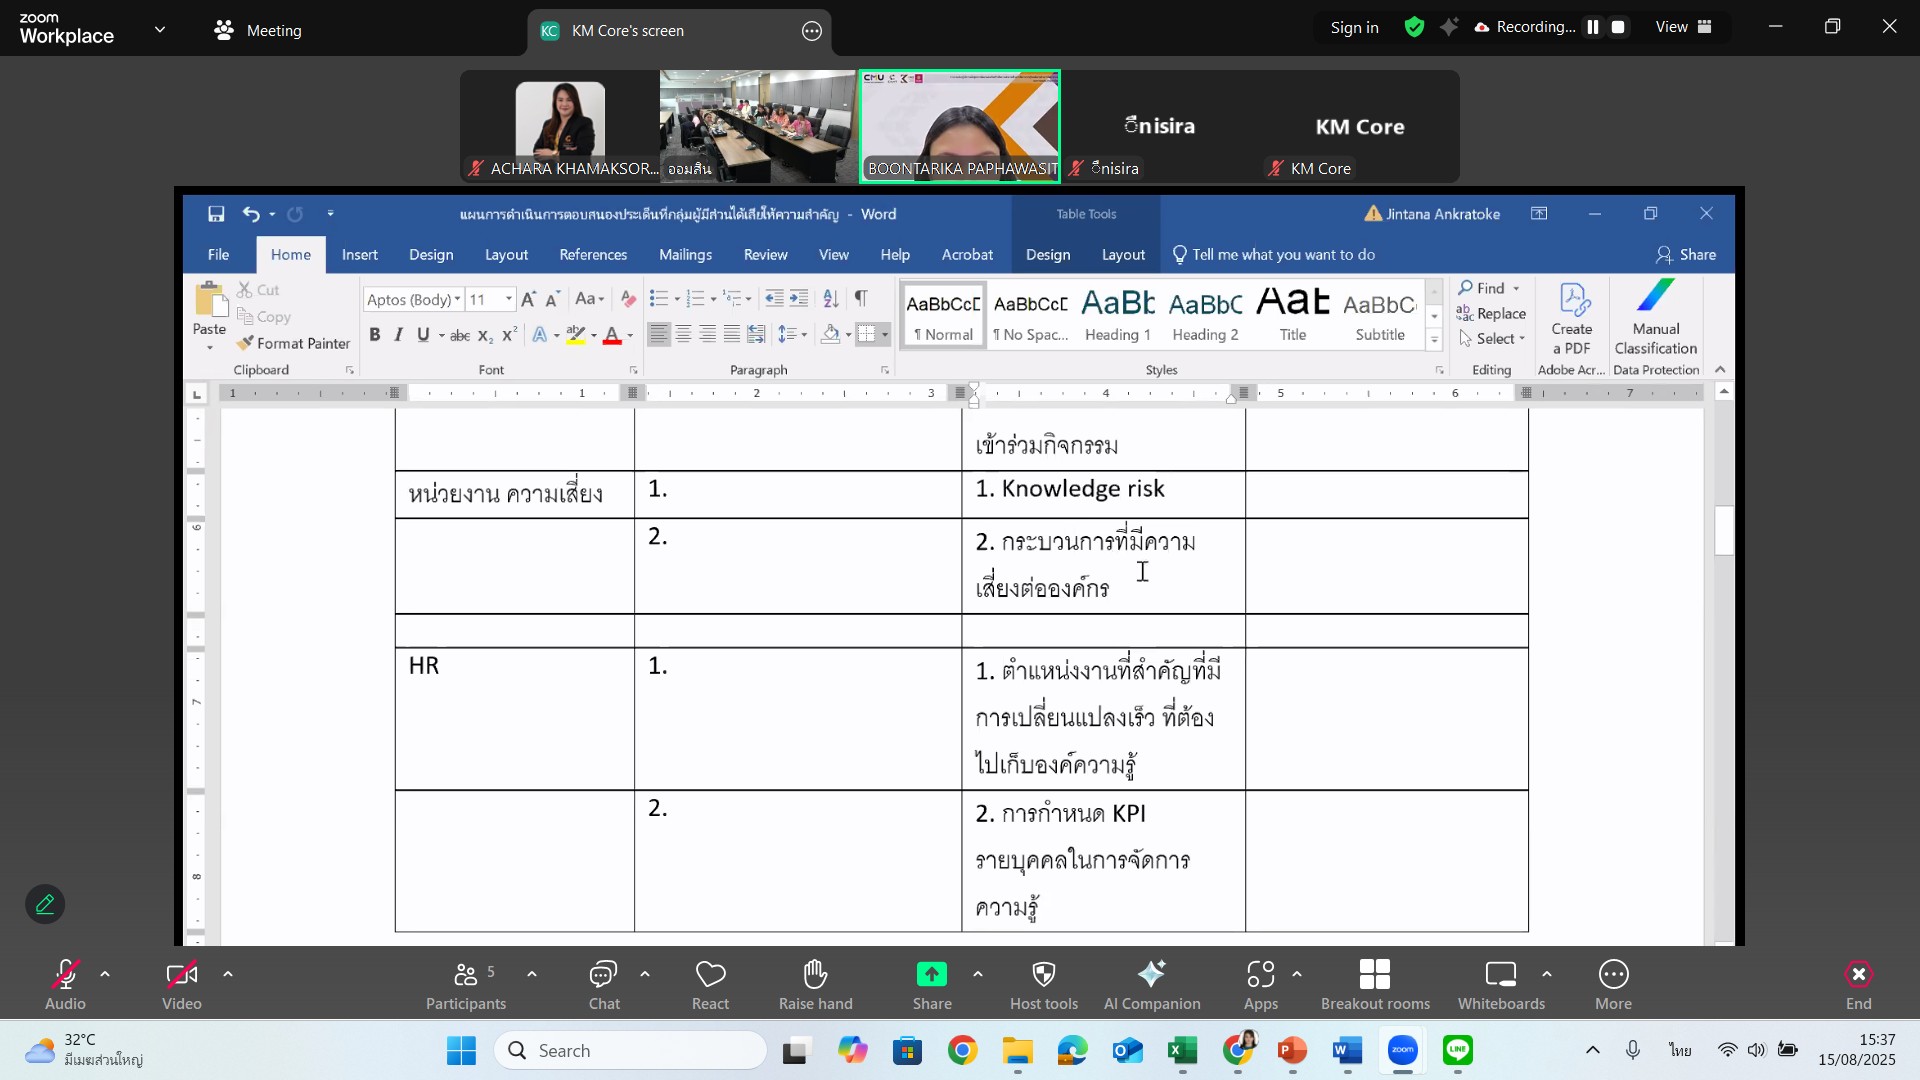Click the annotation pencil icon
The height and width of the screenshot is (1080, 1920).
(45, 905)
